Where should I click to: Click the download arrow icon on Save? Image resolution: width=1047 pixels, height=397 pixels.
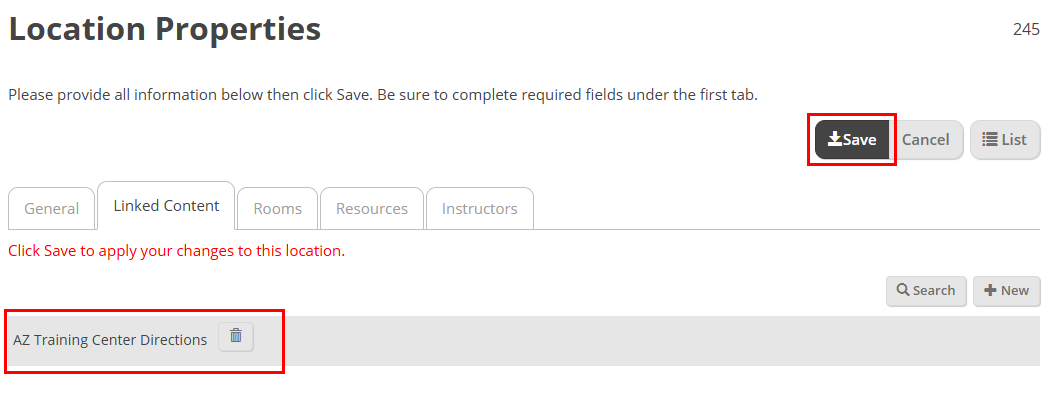835,139
